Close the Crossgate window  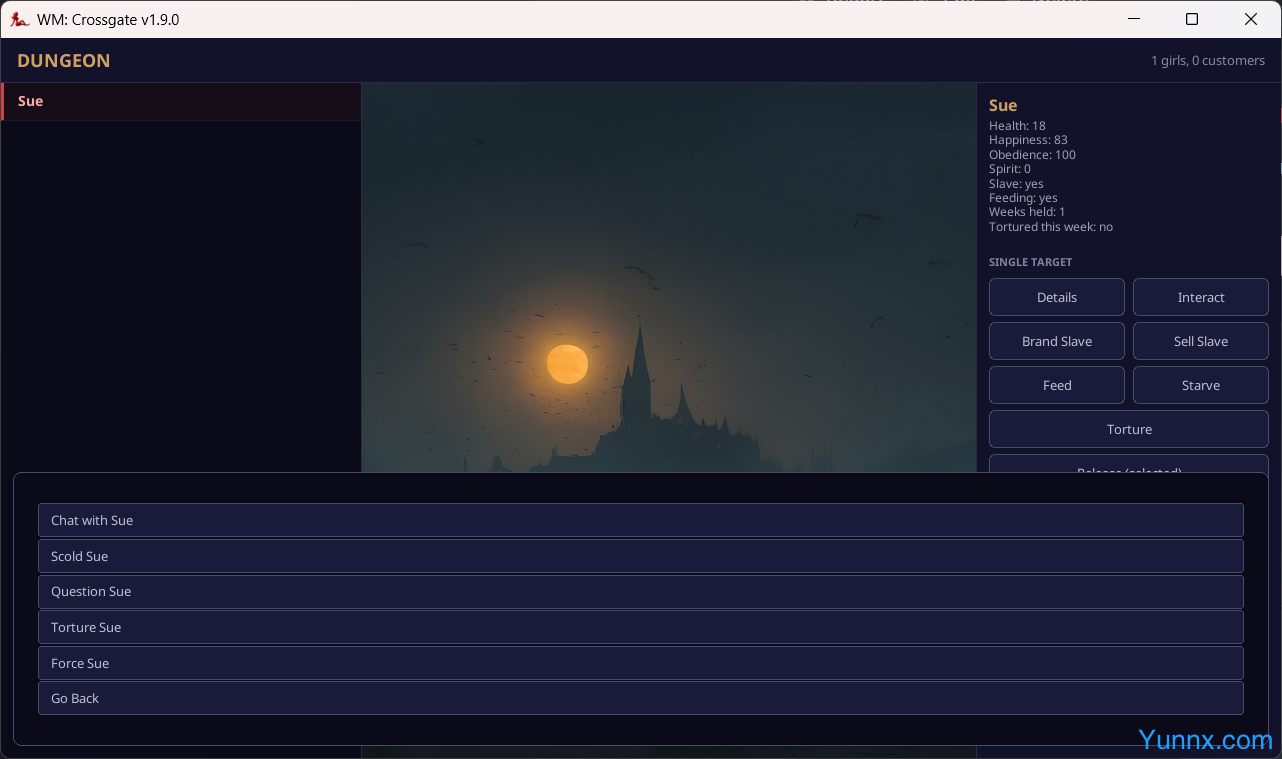[x=1250, y=19]
